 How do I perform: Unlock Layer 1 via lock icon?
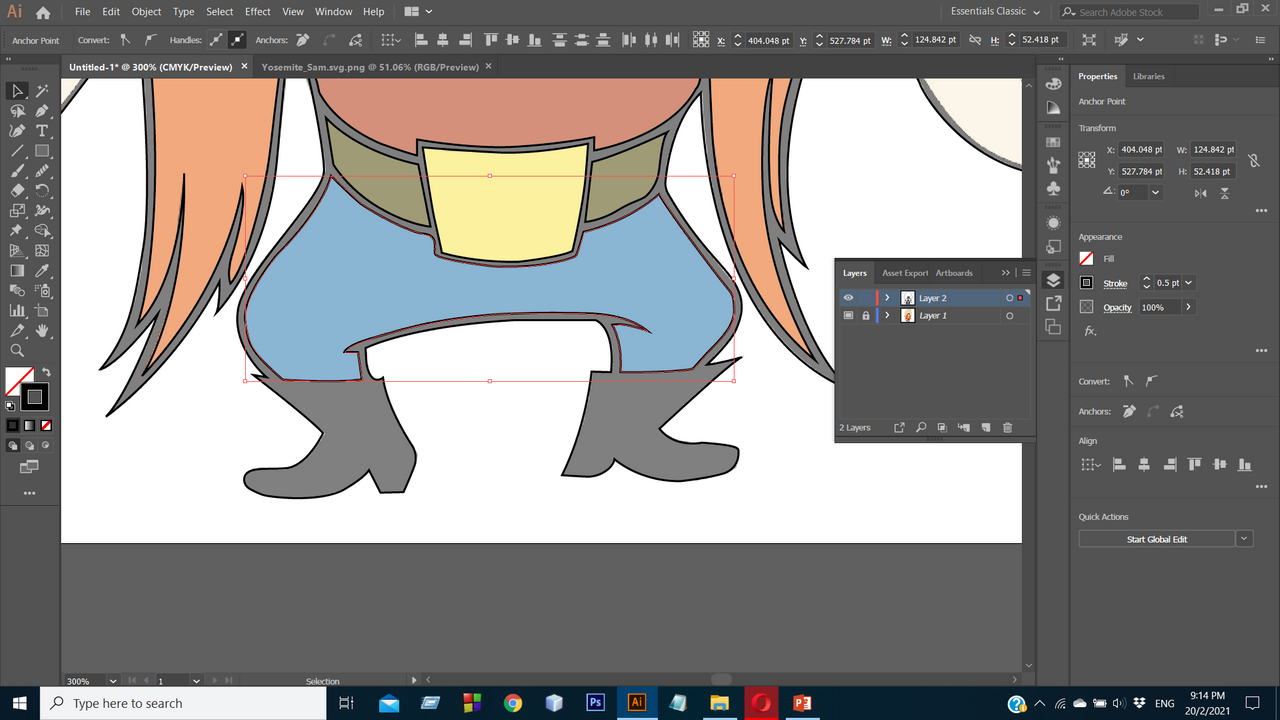pos(866,316)
